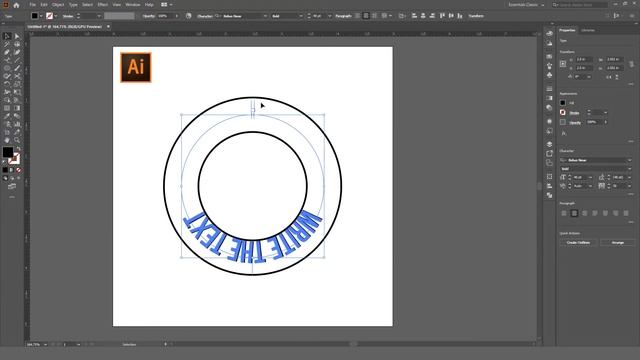Toggle constrain width and height proportions link

(x=631, y=64)
